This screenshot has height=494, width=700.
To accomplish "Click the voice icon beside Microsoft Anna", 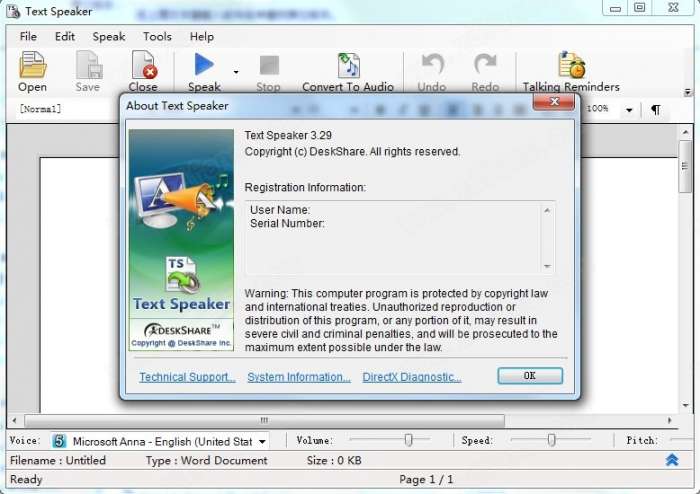I will [x=59, y=442].
